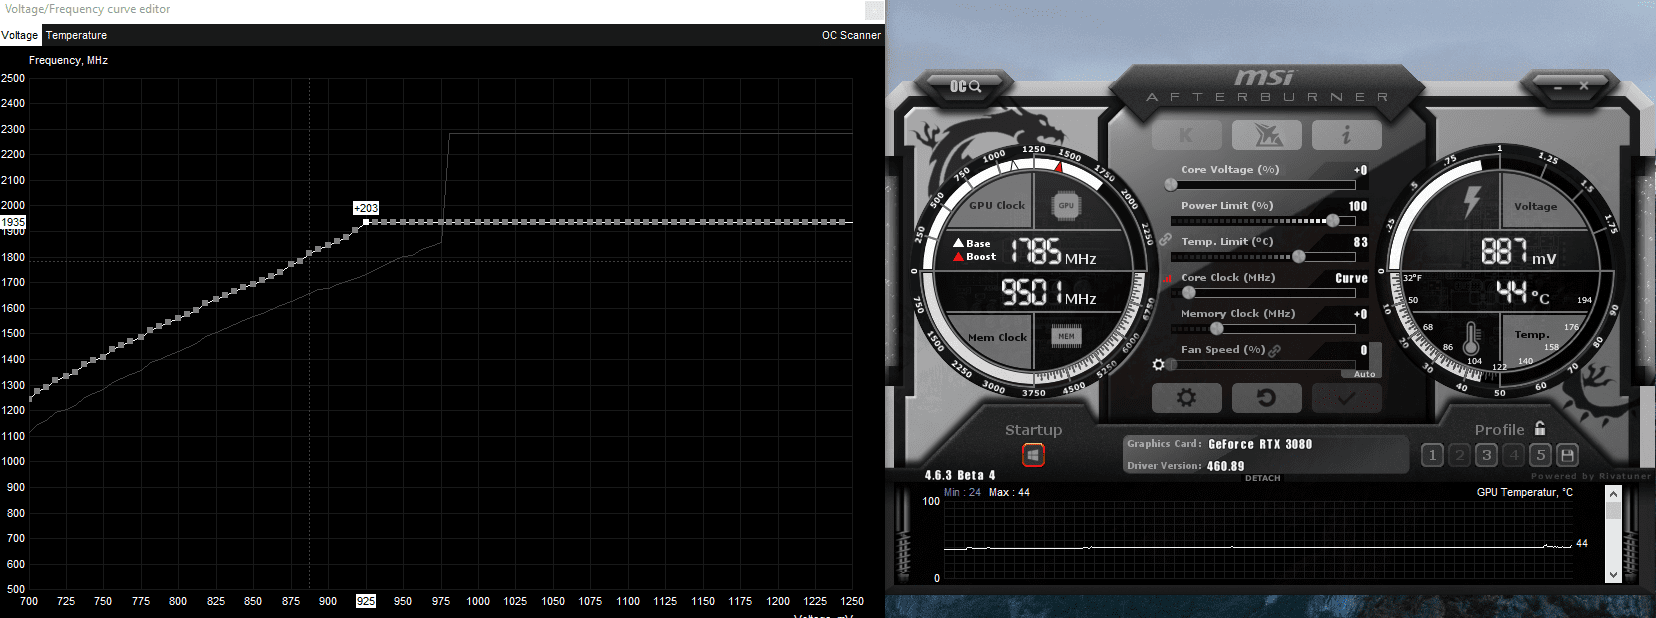Open the information i button
Viewport: 1656px width, 618px height.
1346,135
